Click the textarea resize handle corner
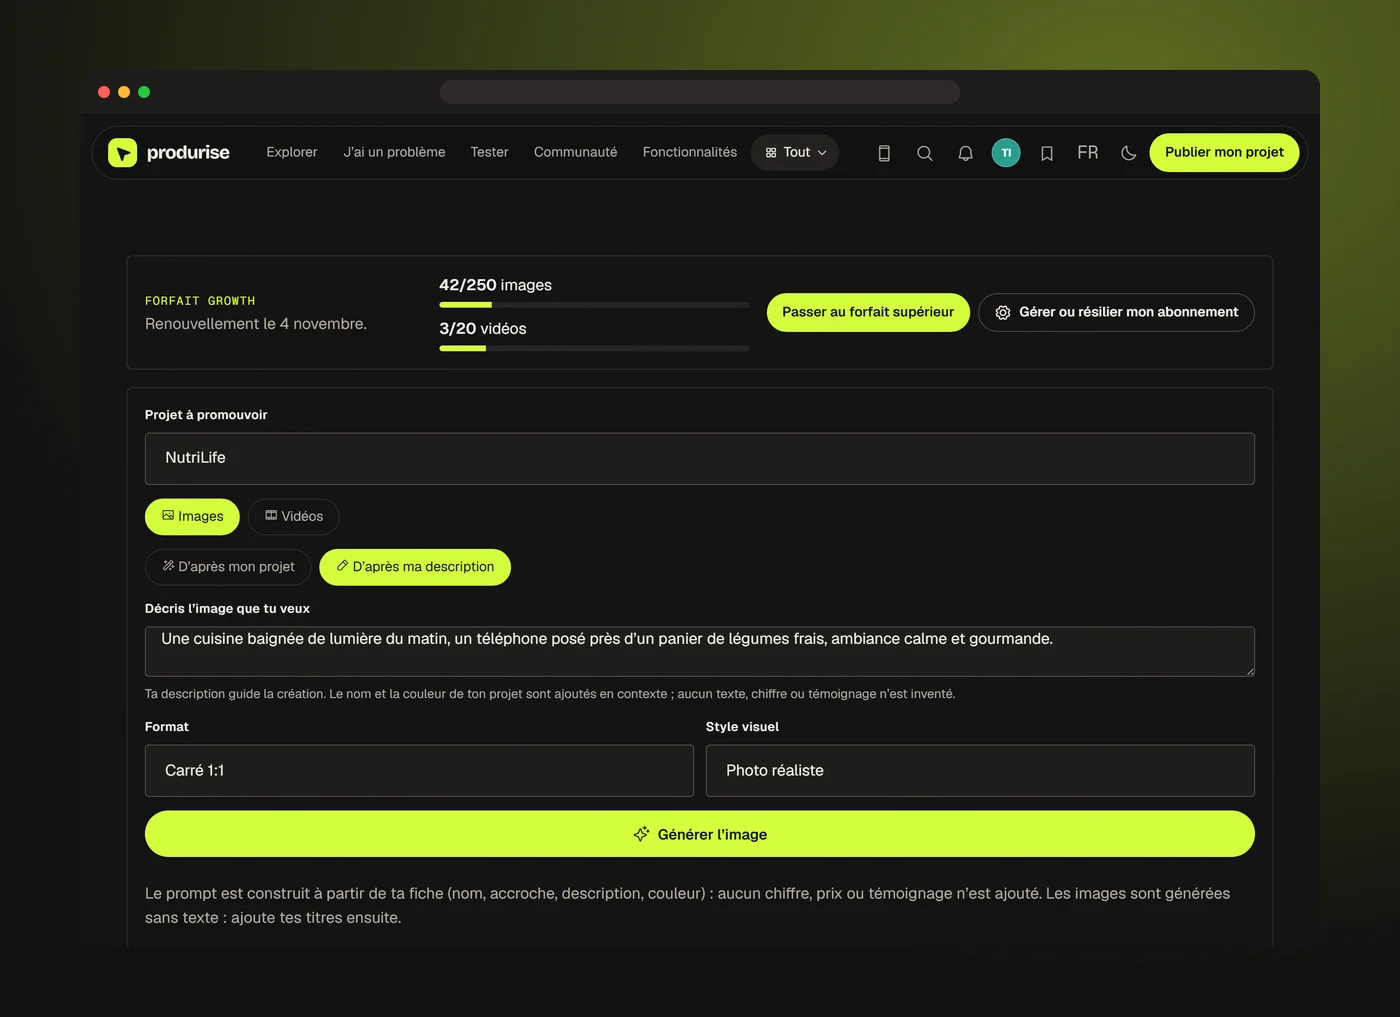The image size is (1400, 1017). click(1250, 672)
